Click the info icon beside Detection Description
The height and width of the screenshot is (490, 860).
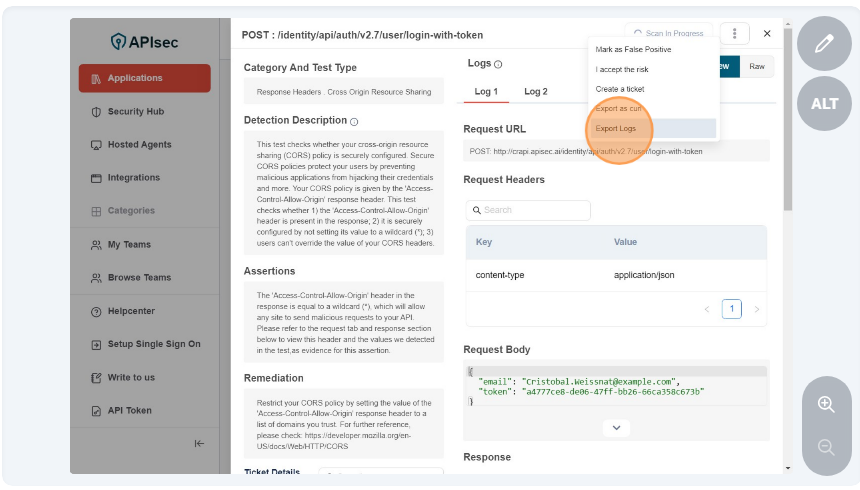(354, 121)
